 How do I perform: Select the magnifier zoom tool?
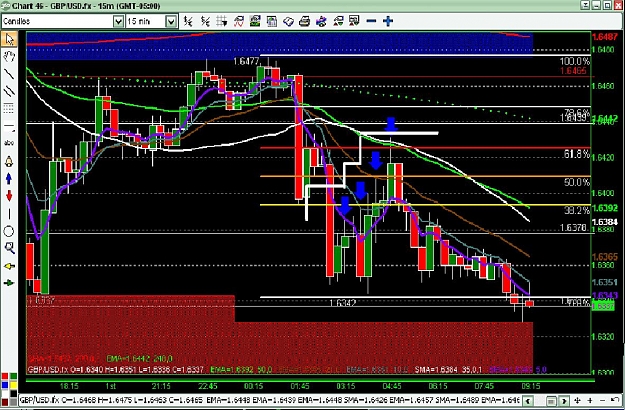[9, 248]
